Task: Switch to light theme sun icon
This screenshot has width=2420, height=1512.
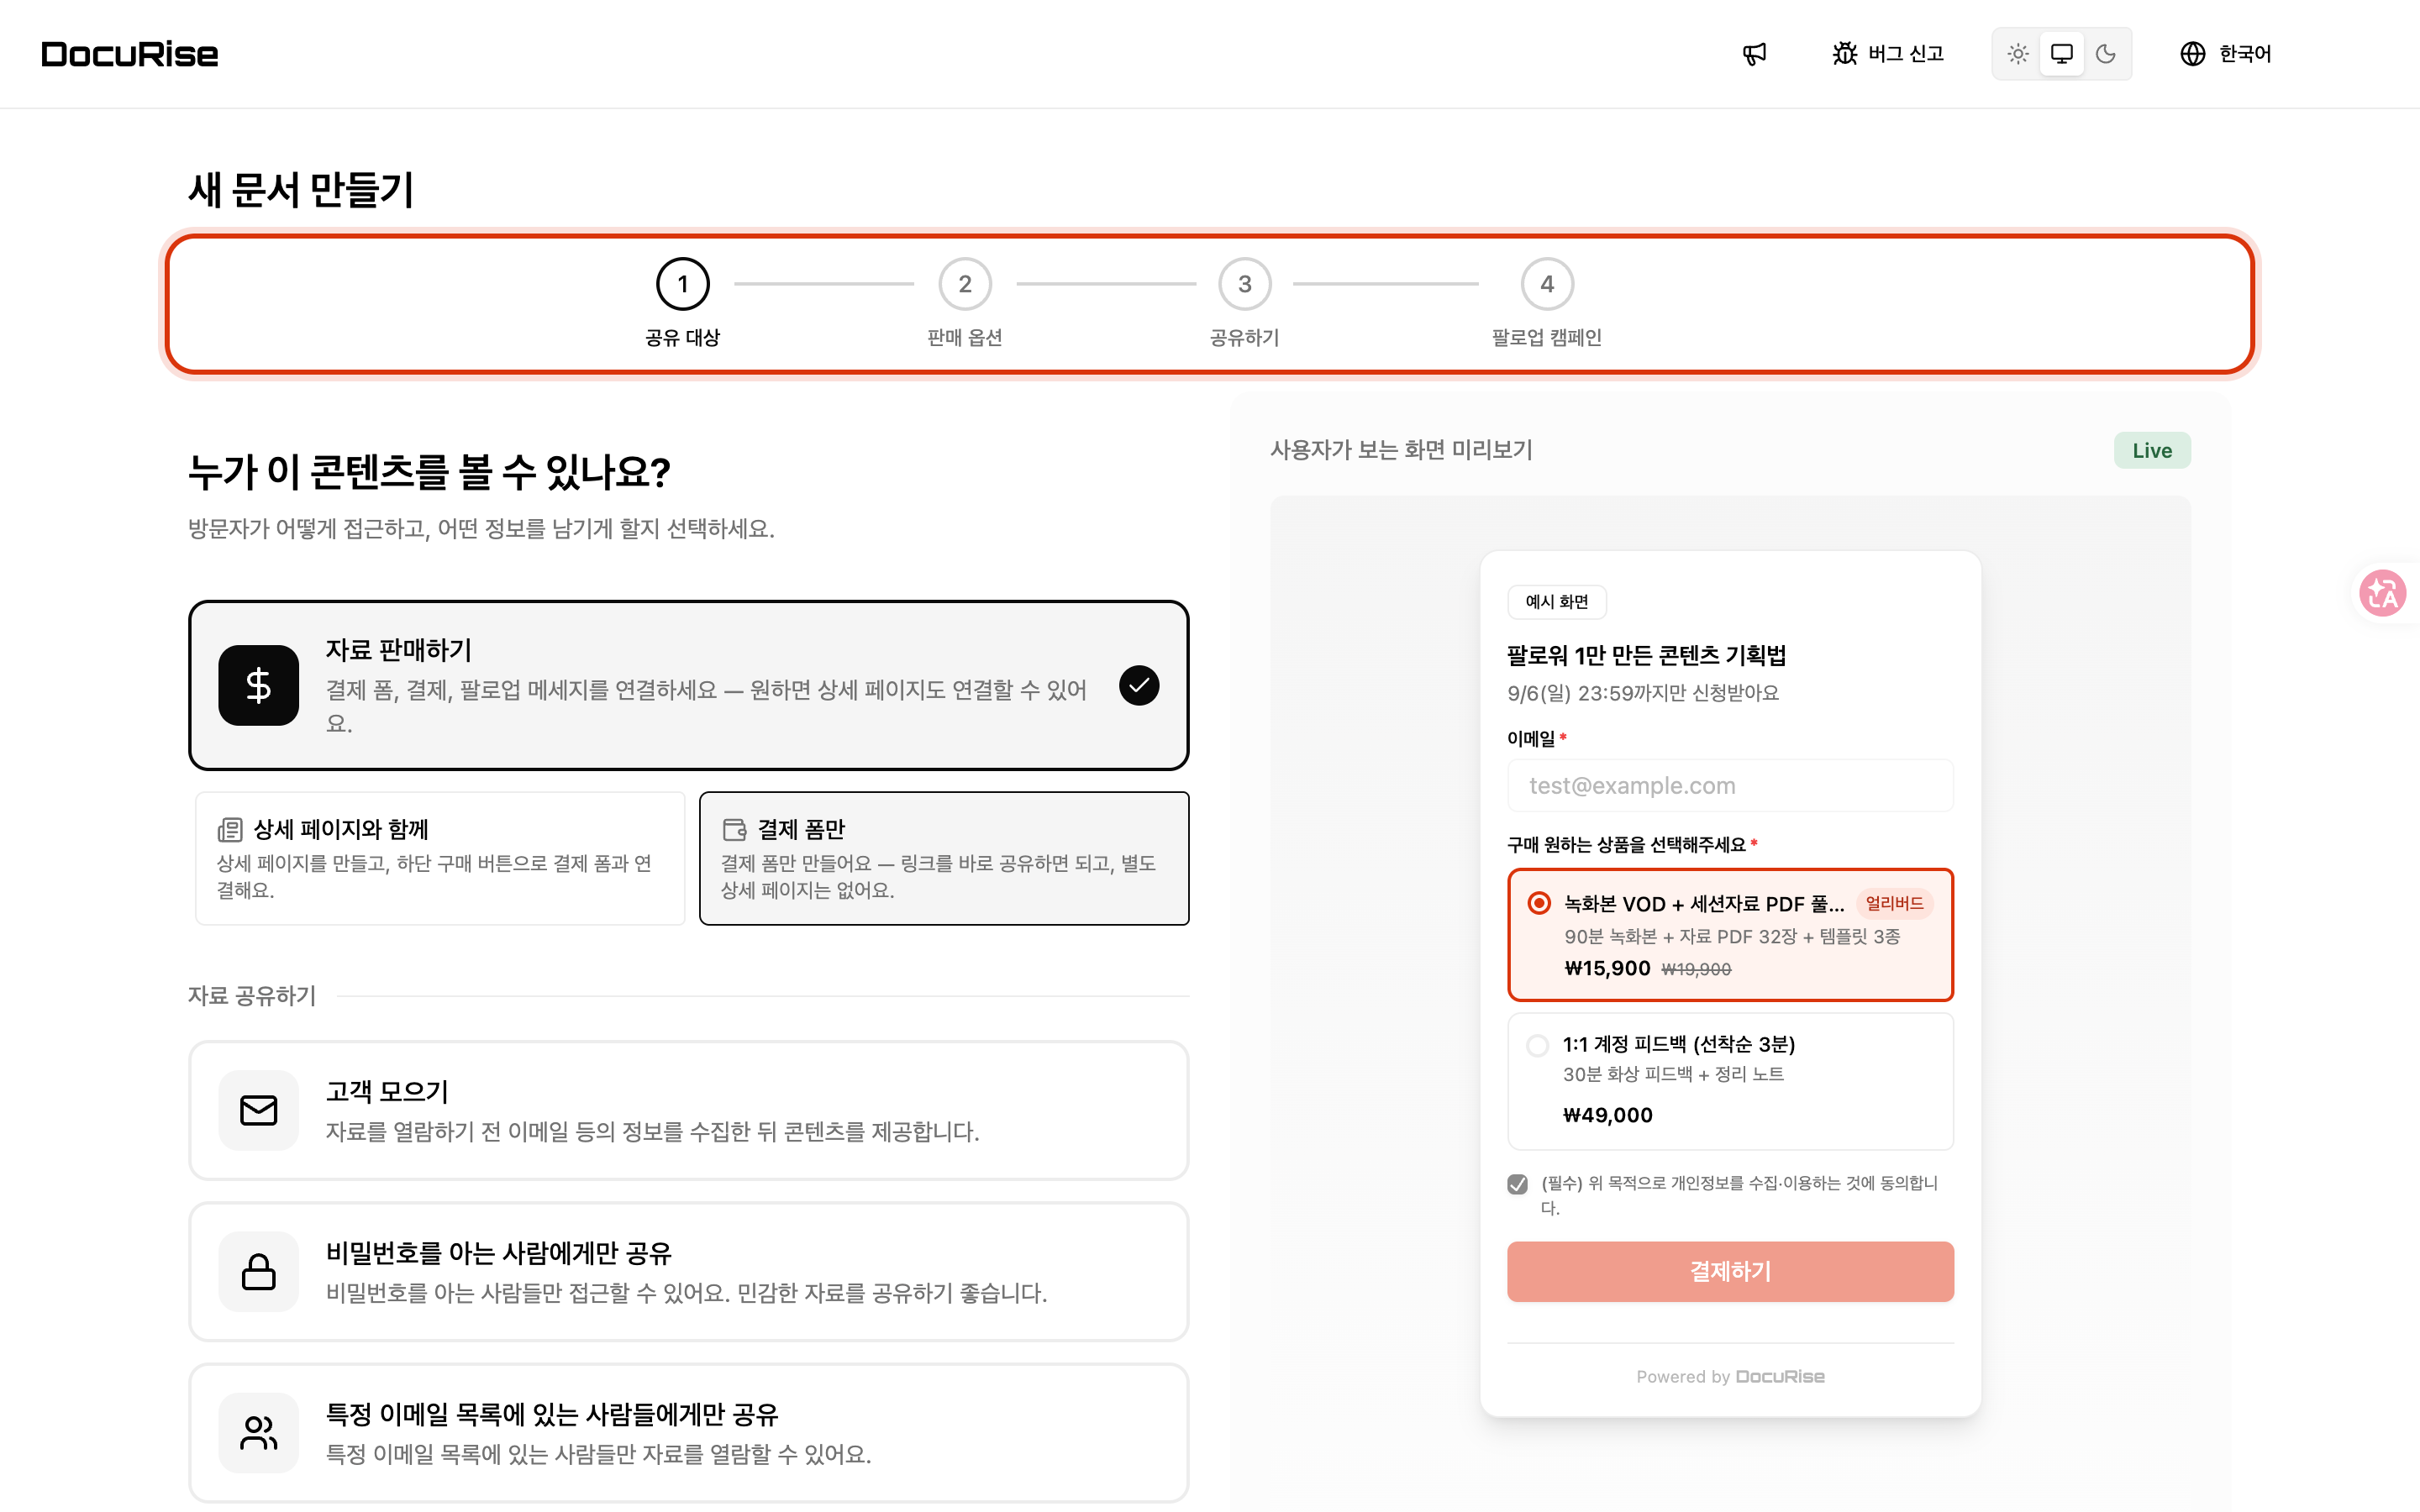Action: coord(2018,54)
